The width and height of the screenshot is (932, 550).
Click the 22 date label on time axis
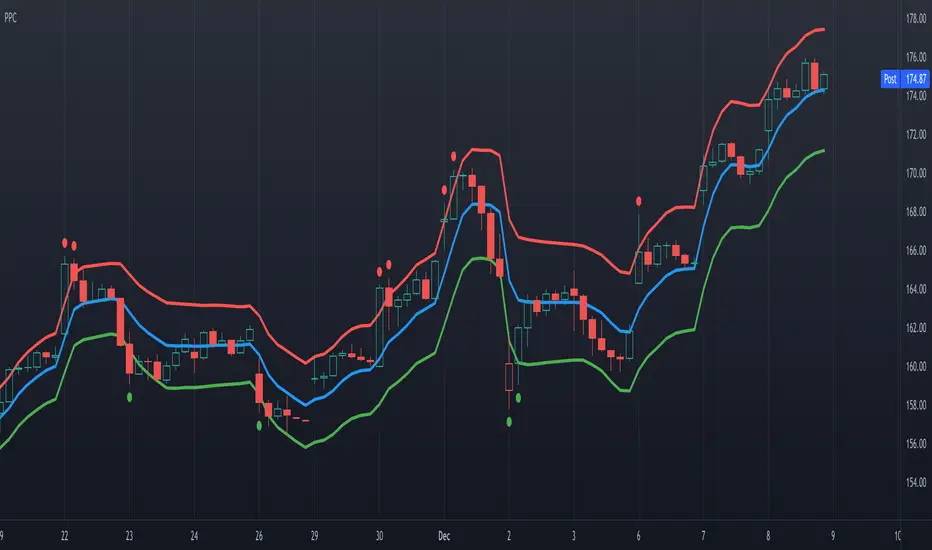pos(65,536)
